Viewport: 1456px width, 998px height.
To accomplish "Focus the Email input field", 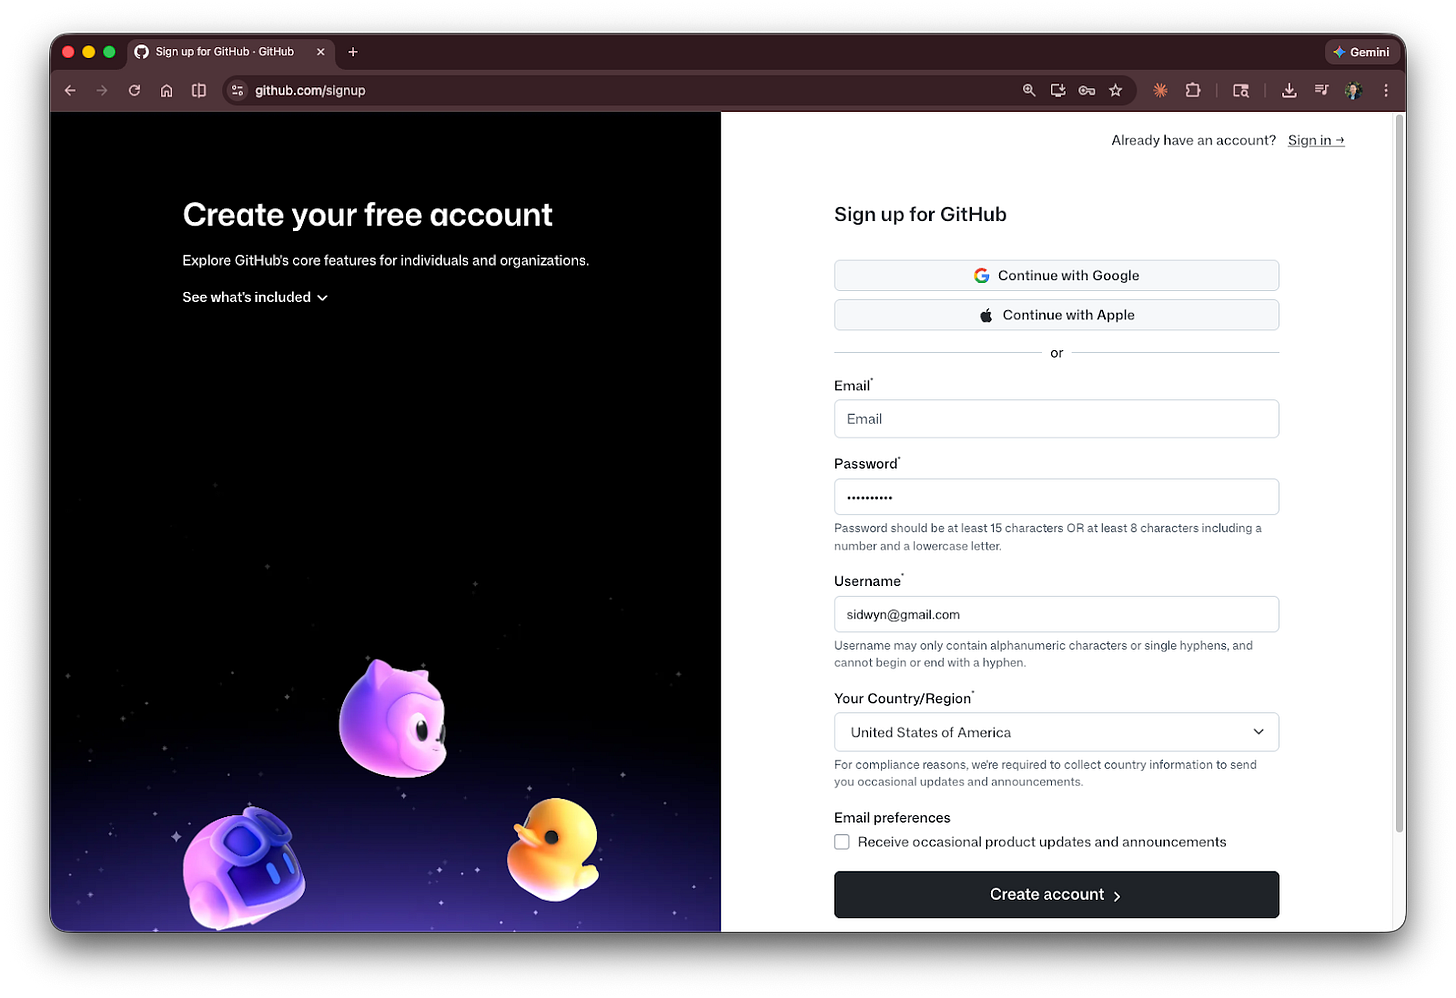I will tap(1056, 419).
